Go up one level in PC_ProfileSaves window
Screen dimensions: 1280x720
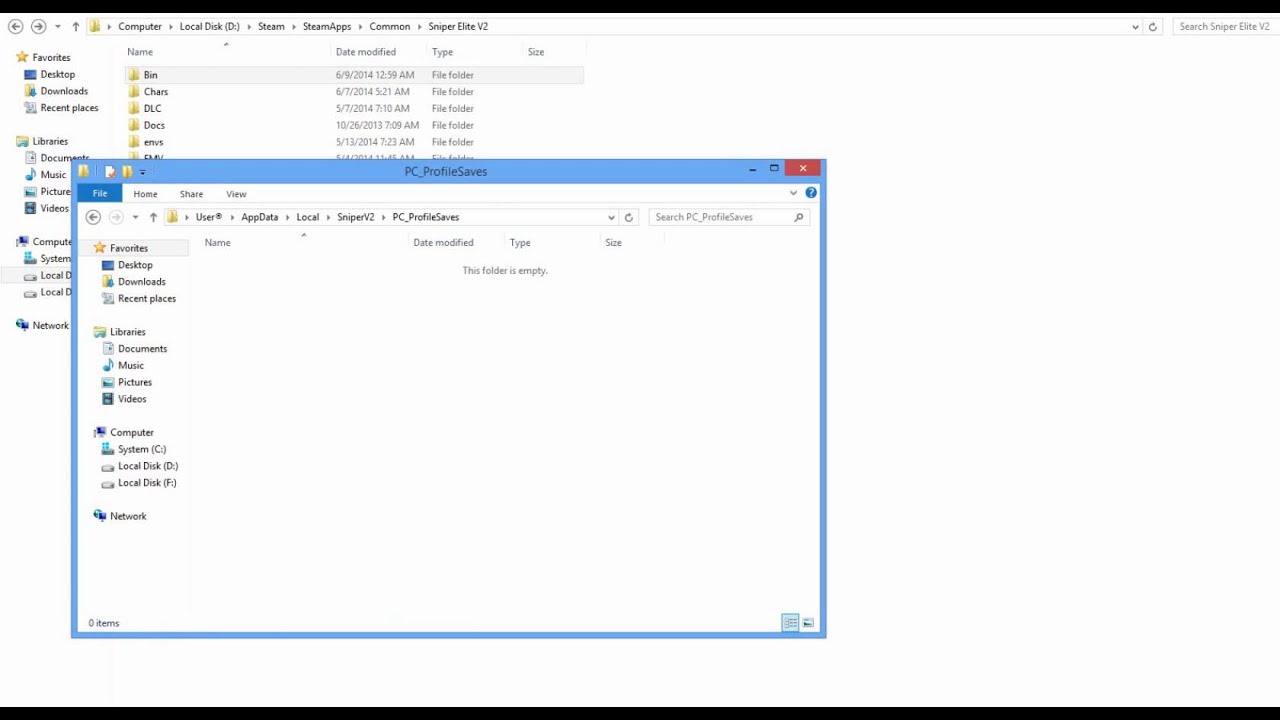pos(153,217)
